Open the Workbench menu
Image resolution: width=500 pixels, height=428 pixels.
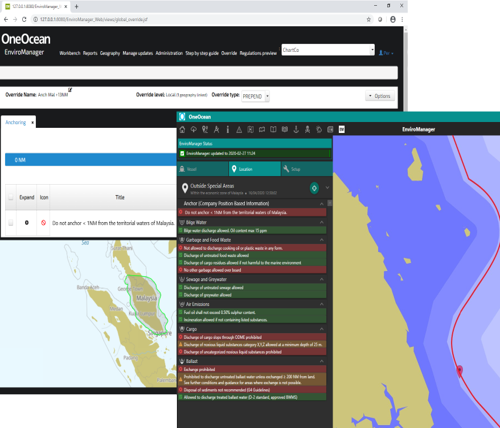[x=70, y=53]
